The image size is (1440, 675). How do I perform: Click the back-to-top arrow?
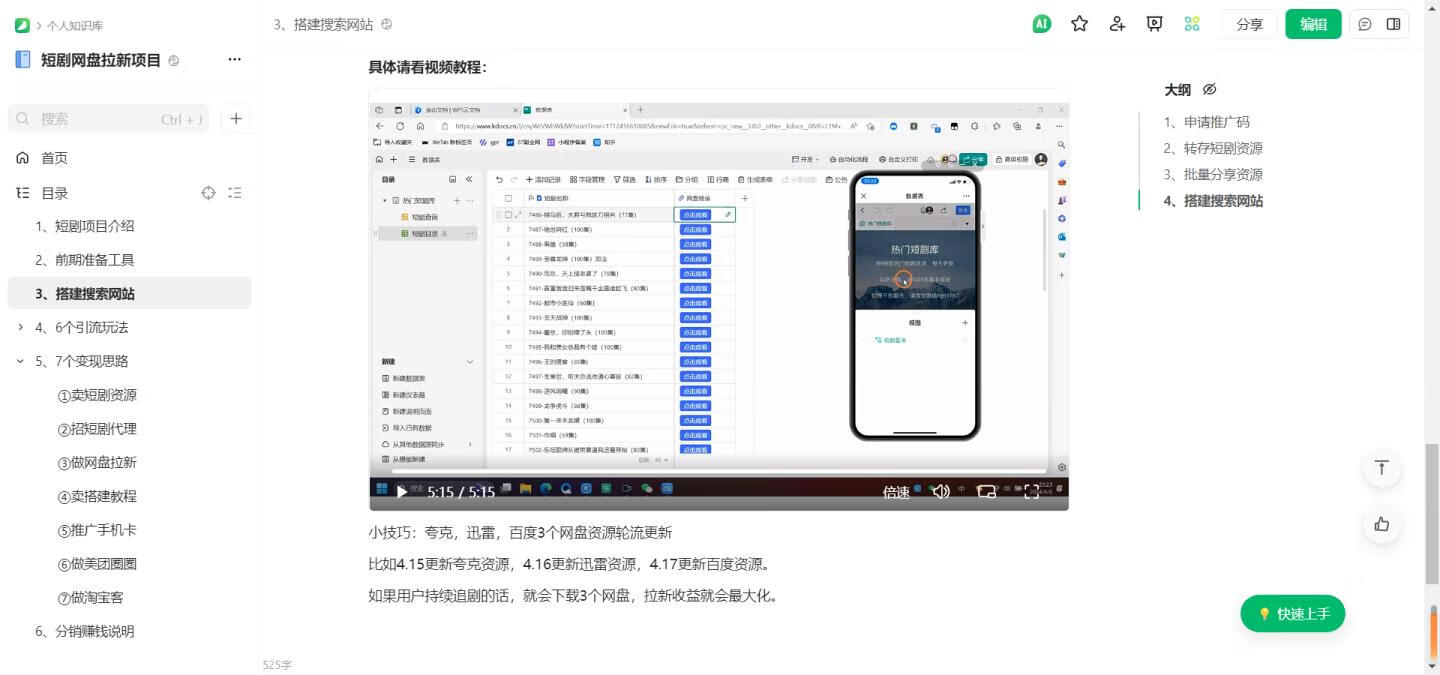1381,467
